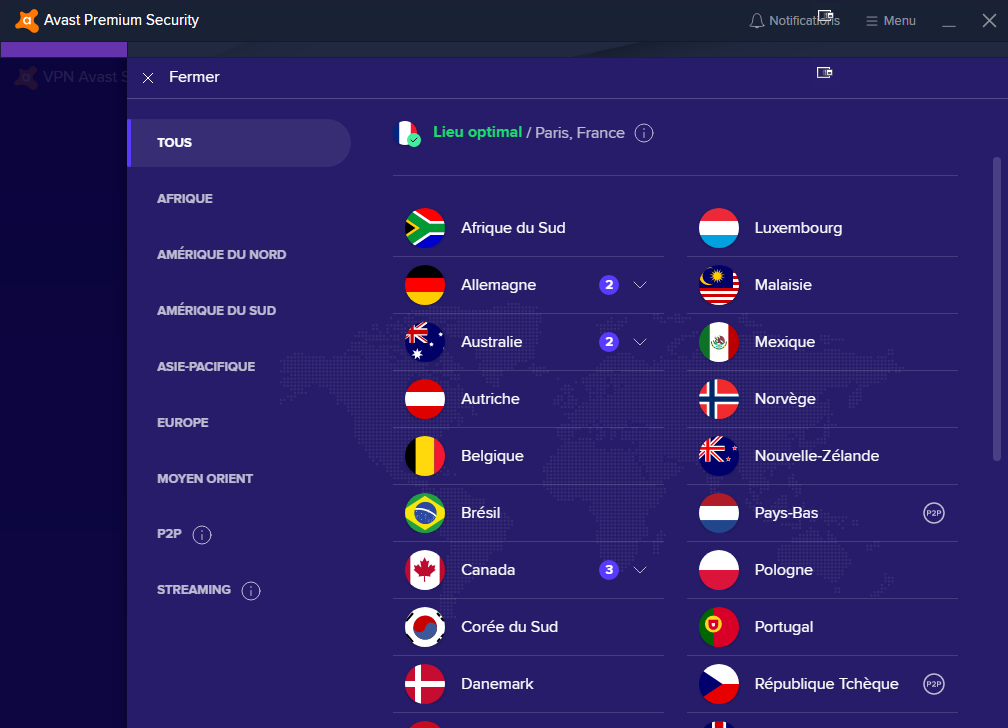Click the info icon beside Lieu optimal
The height and width of the screenshot is (728, 1008).
(x=644, y=133)
